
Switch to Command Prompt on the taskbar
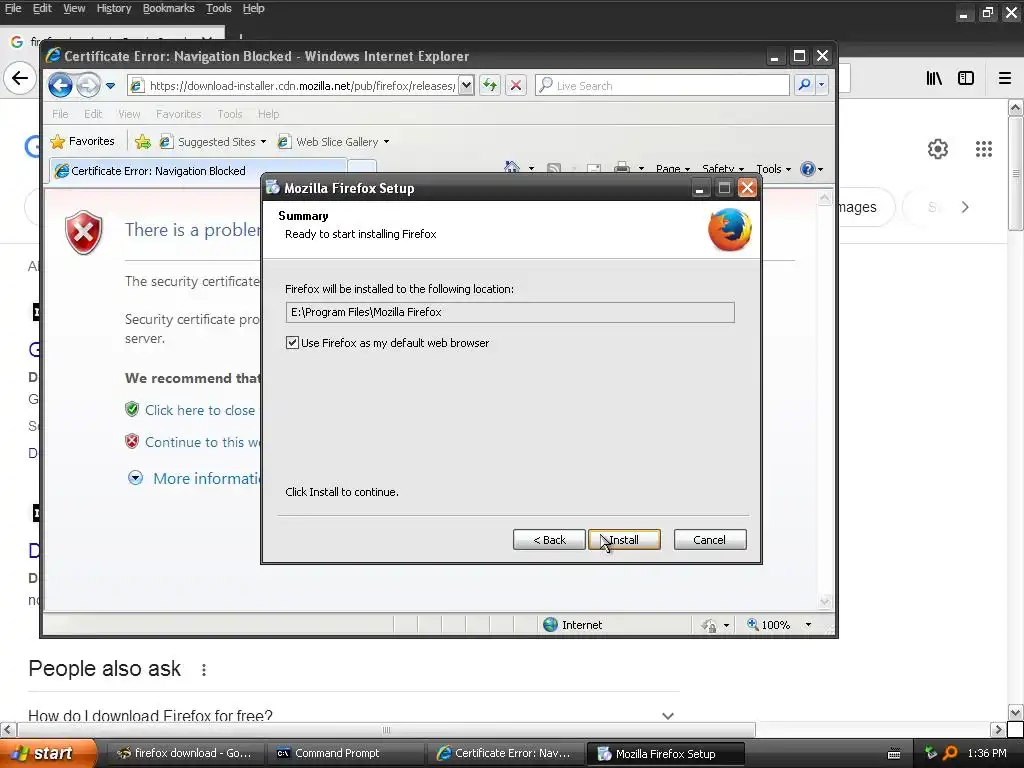point(346,753)
